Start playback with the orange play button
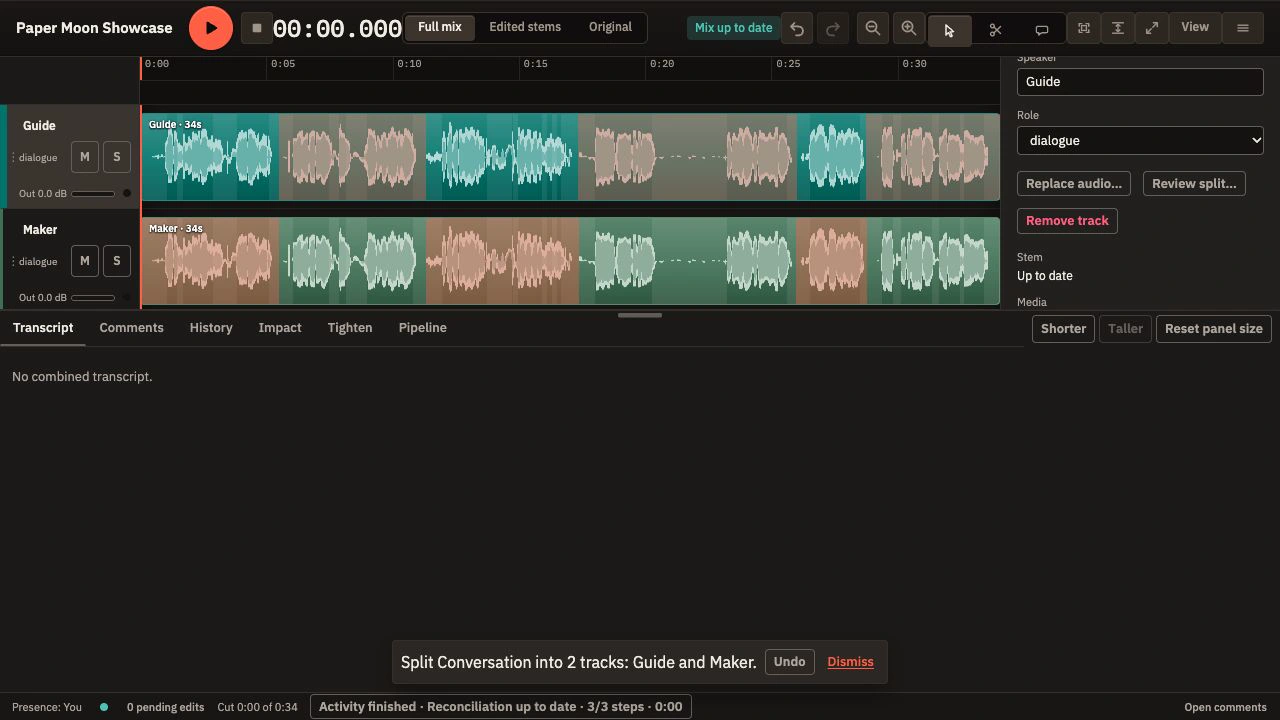 point(211,28)
